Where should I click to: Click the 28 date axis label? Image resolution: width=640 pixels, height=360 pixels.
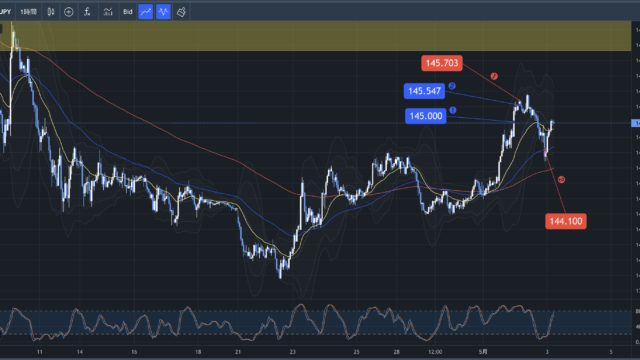pyautogui.click(x=396, y=352)
